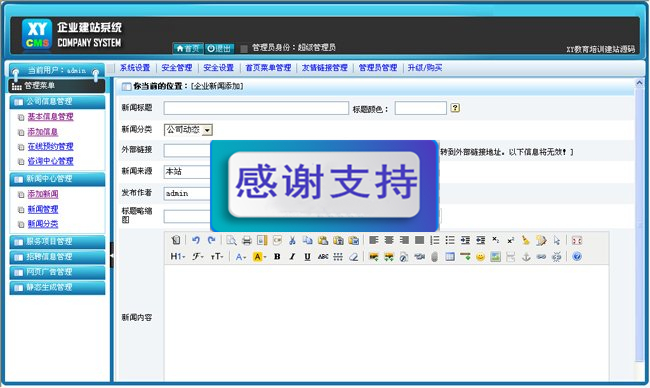Open the font size dropdown
Viewport: 650px width, 388px height.
(217, 257)
